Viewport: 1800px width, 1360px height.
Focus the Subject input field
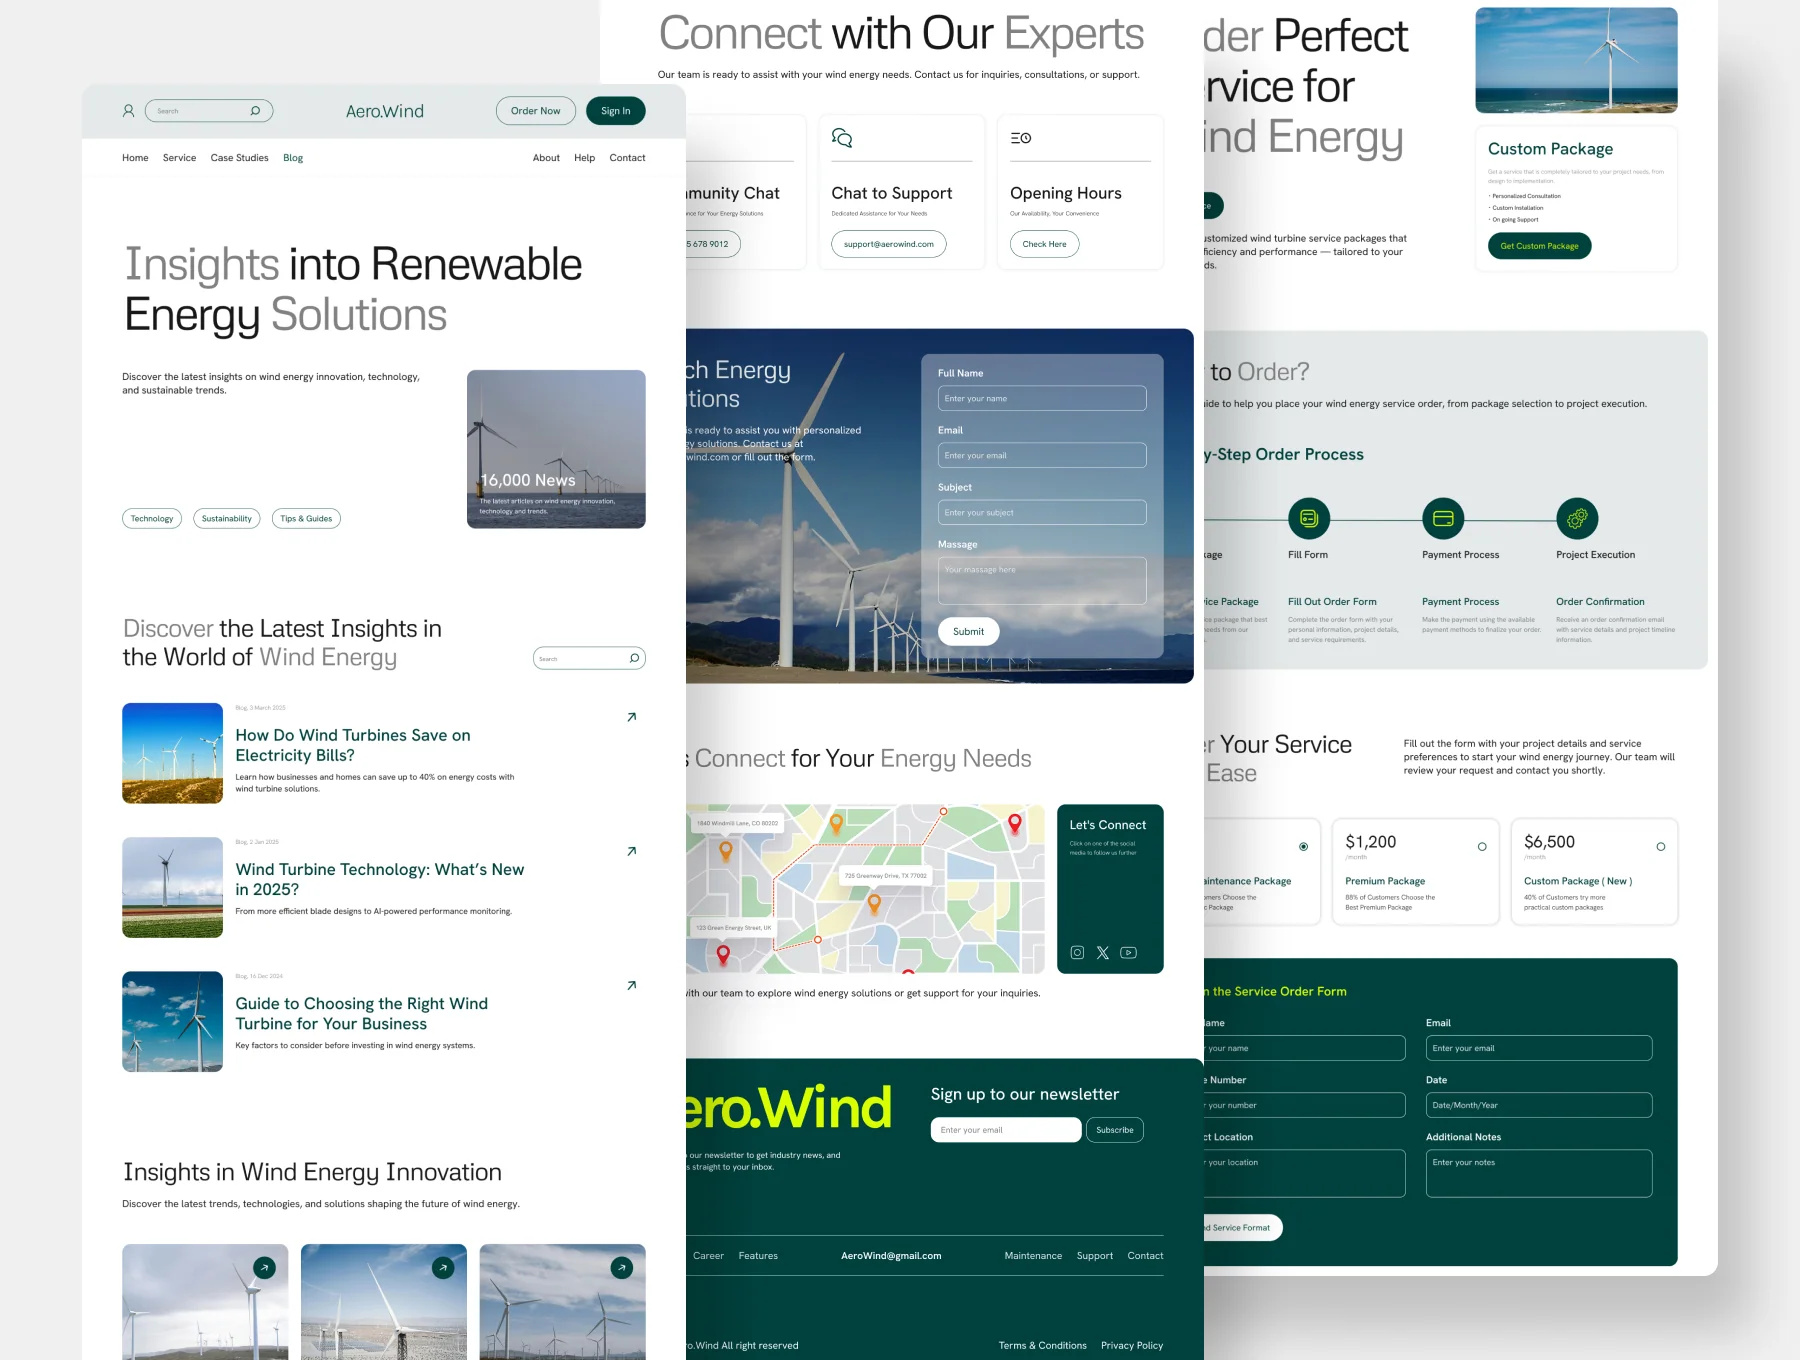(x=1042, y=512)
